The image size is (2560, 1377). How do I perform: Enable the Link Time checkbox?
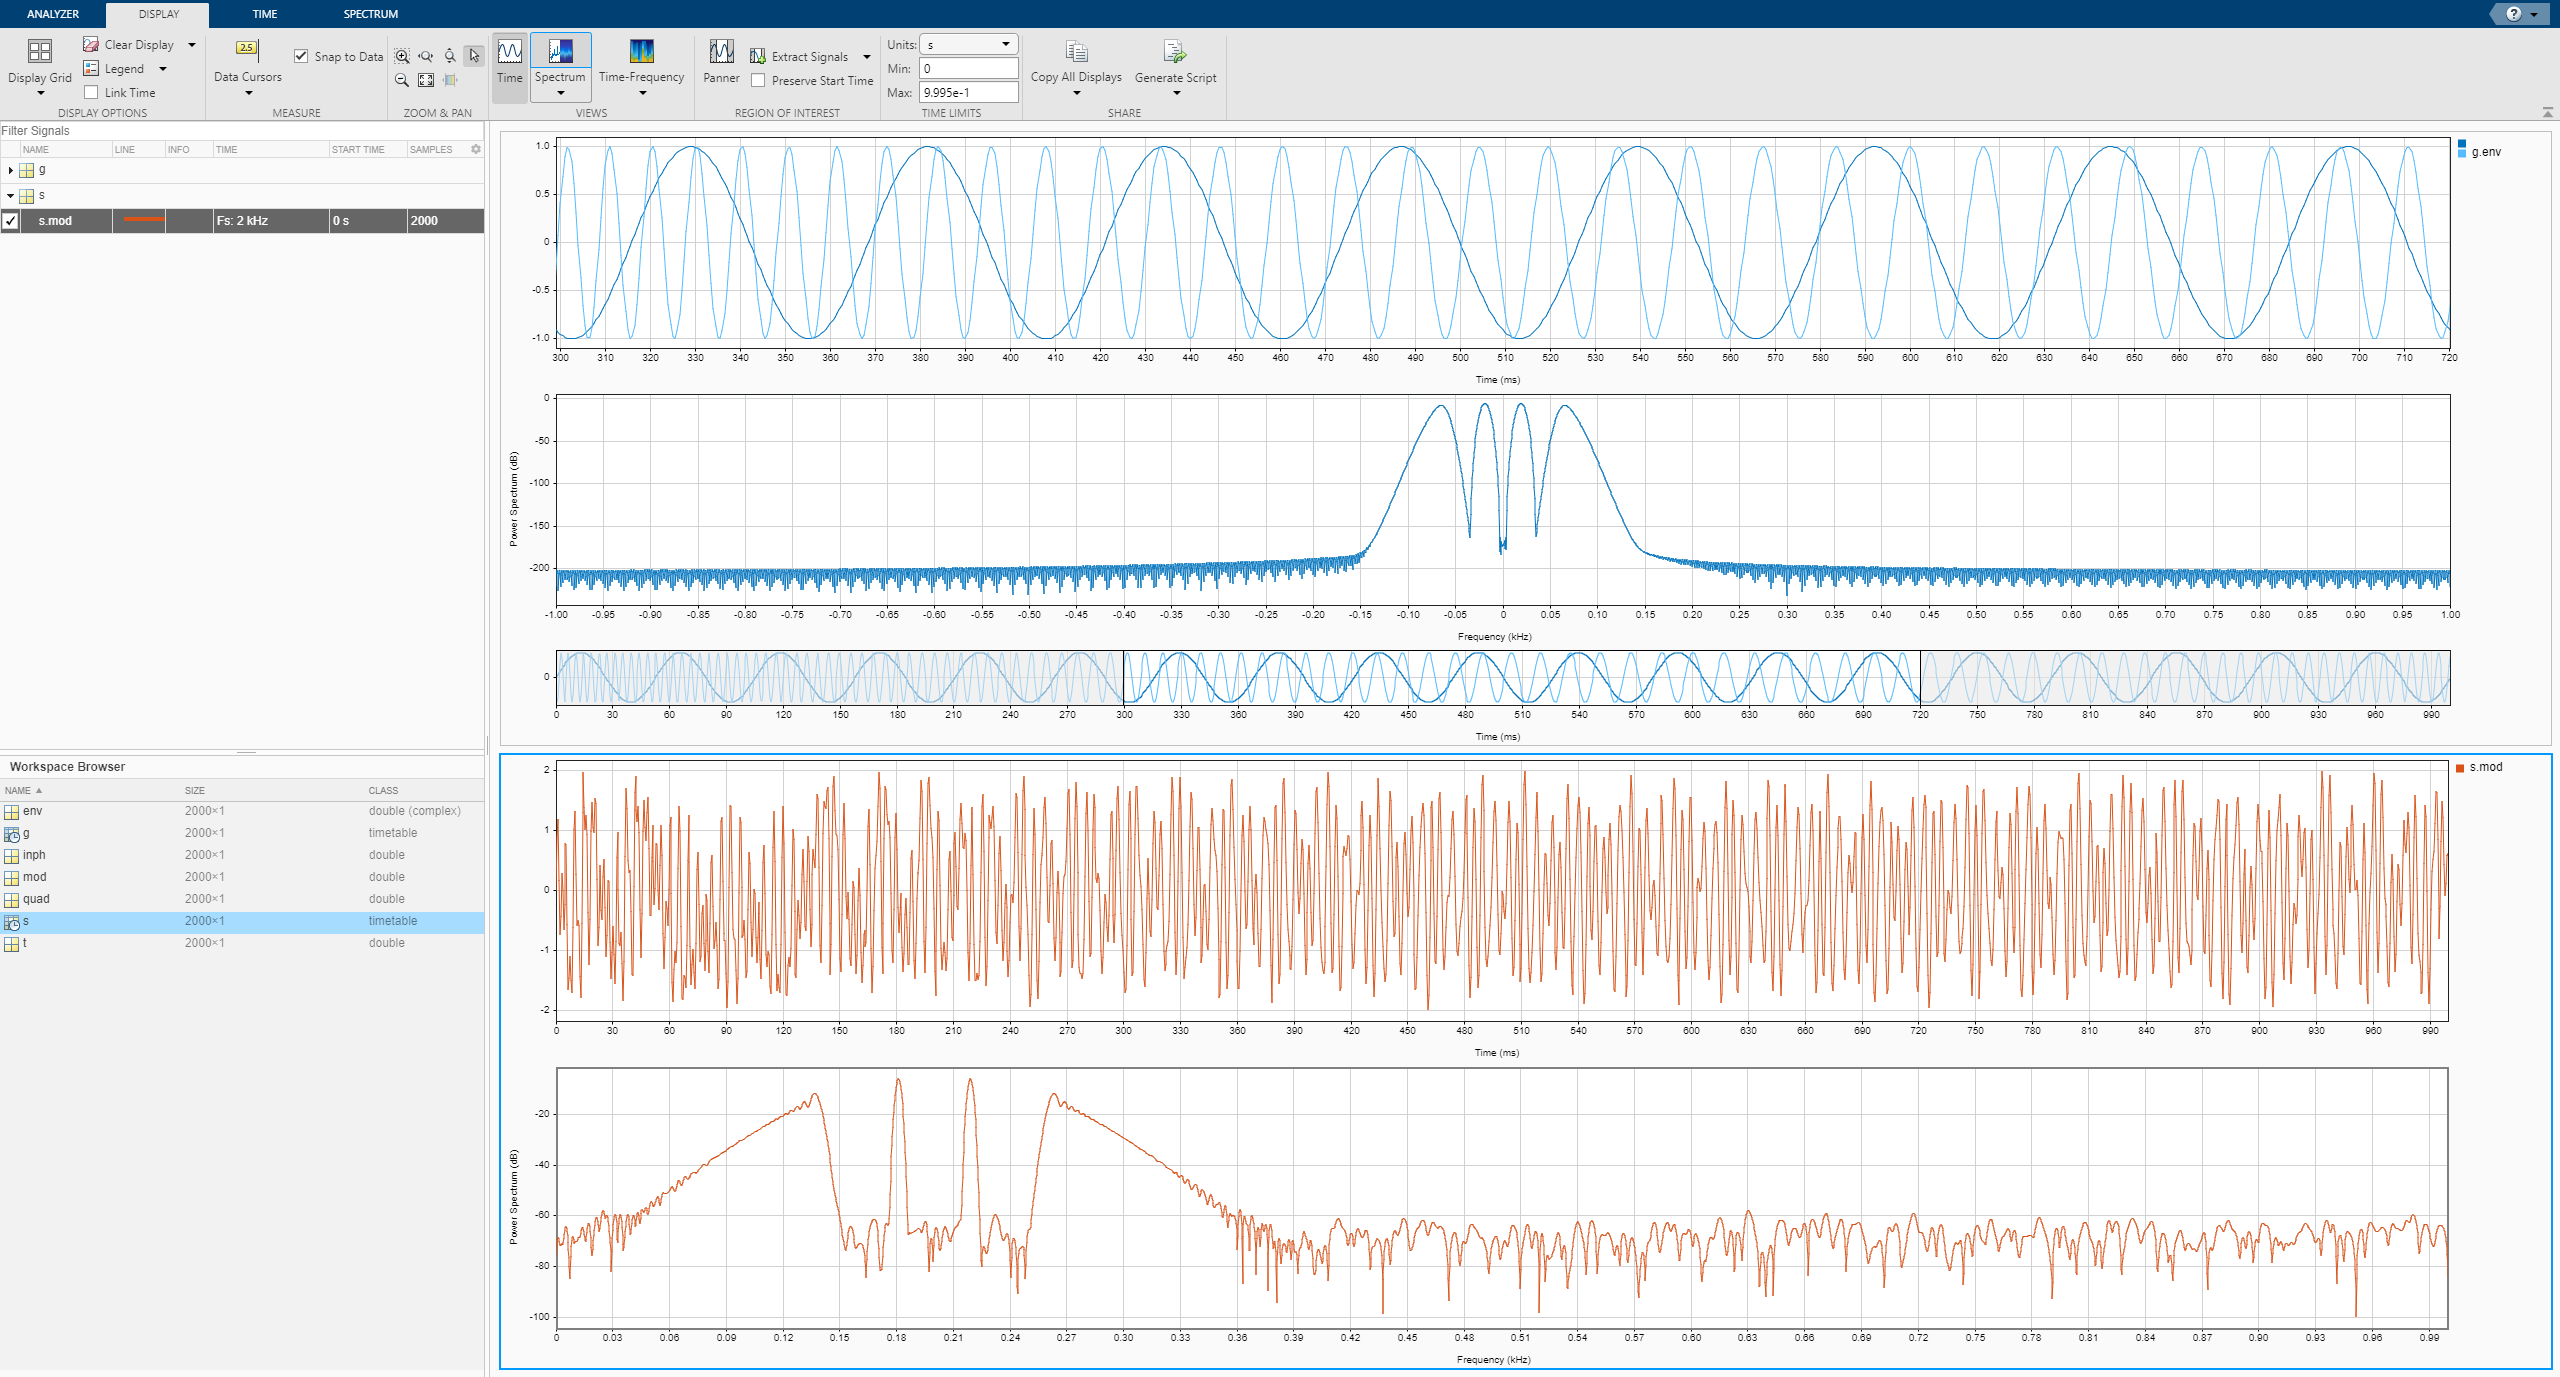[92, 93]
